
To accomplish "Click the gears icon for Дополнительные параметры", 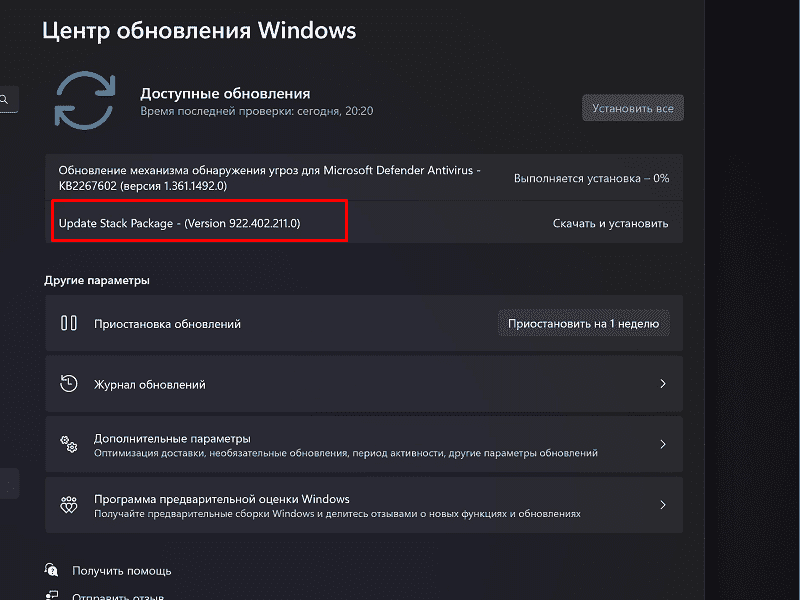I will click(x=69, y=444).
